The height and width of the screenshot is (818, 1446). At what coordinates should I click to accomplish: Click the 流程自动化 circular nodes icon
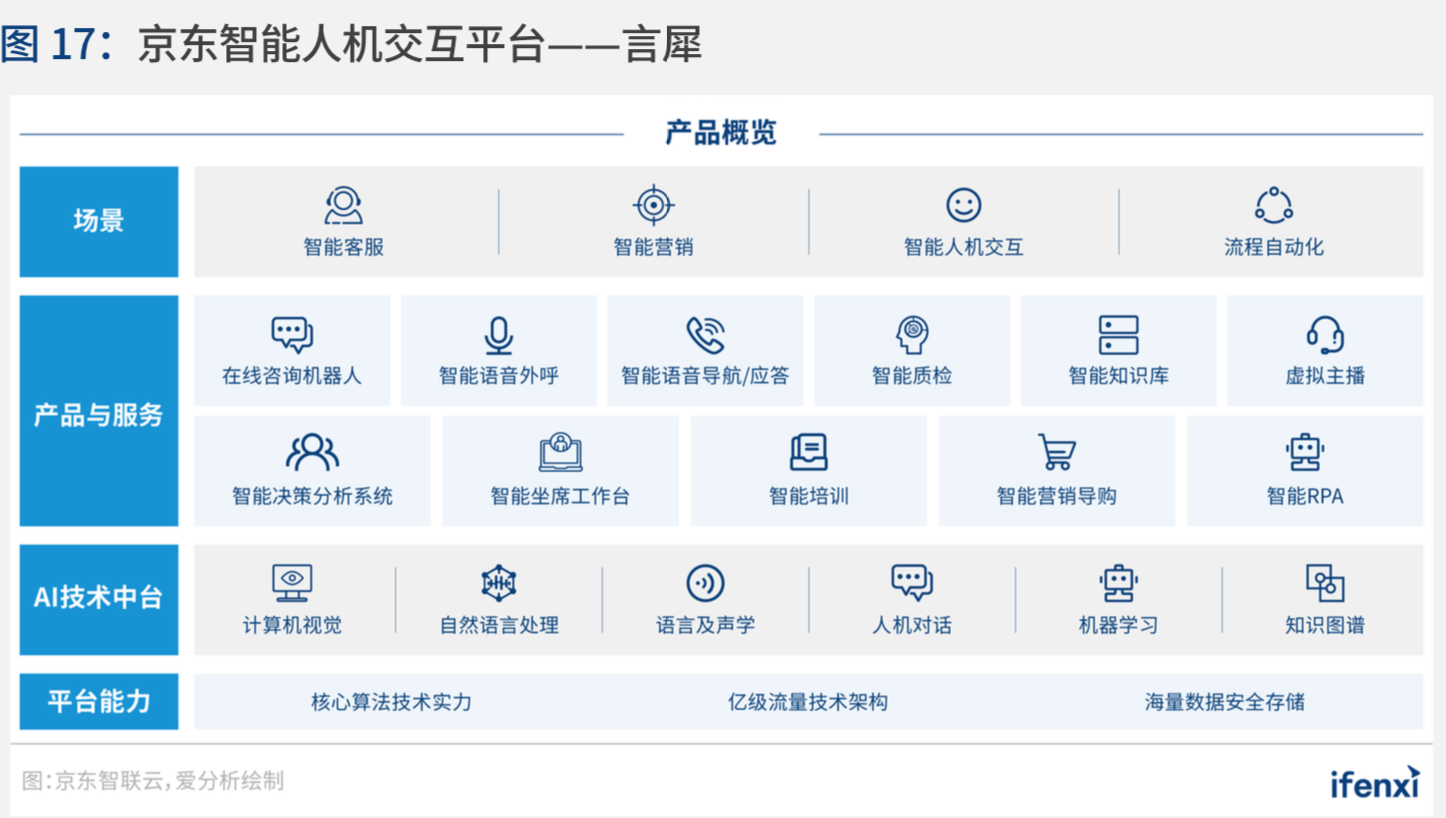tap(1273, 205)
